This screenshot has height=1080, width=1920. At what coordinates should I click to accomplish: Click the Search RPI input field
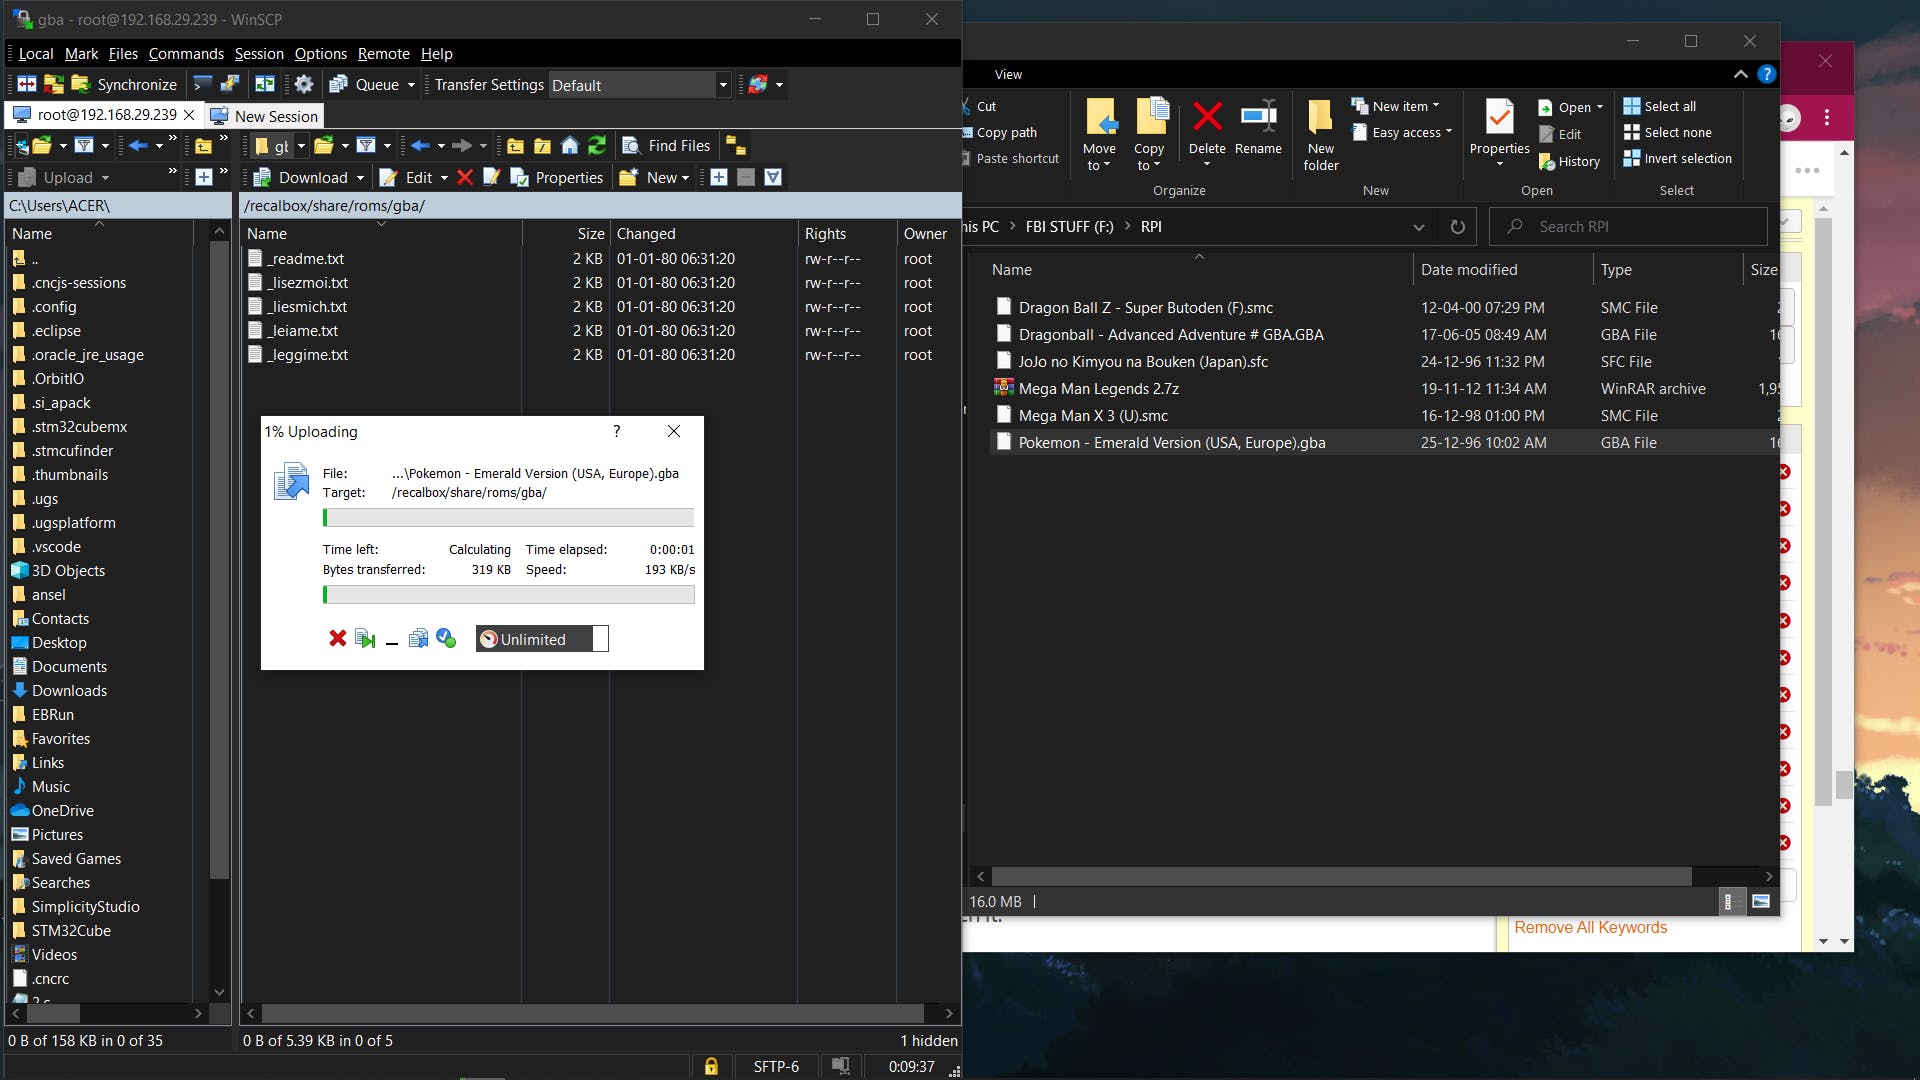click(x=1628, y=227)
